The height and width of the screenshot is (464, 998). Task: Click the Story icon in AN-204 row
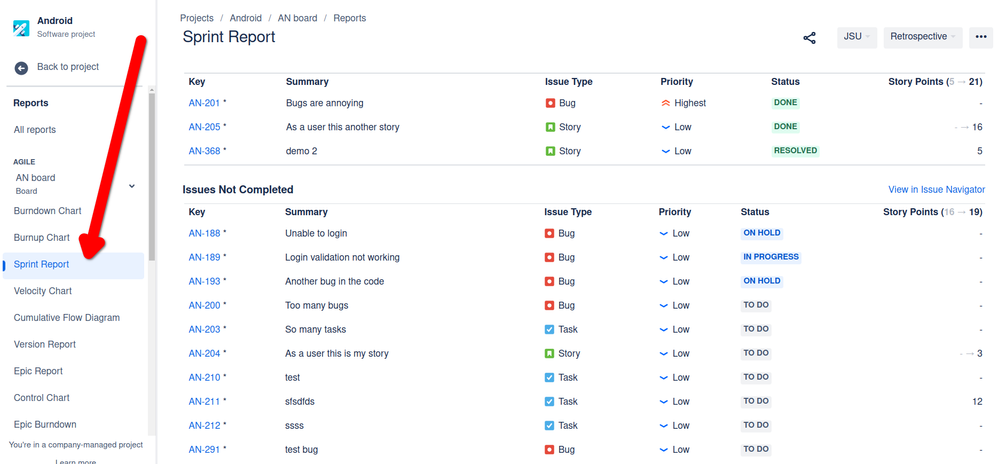549,353
